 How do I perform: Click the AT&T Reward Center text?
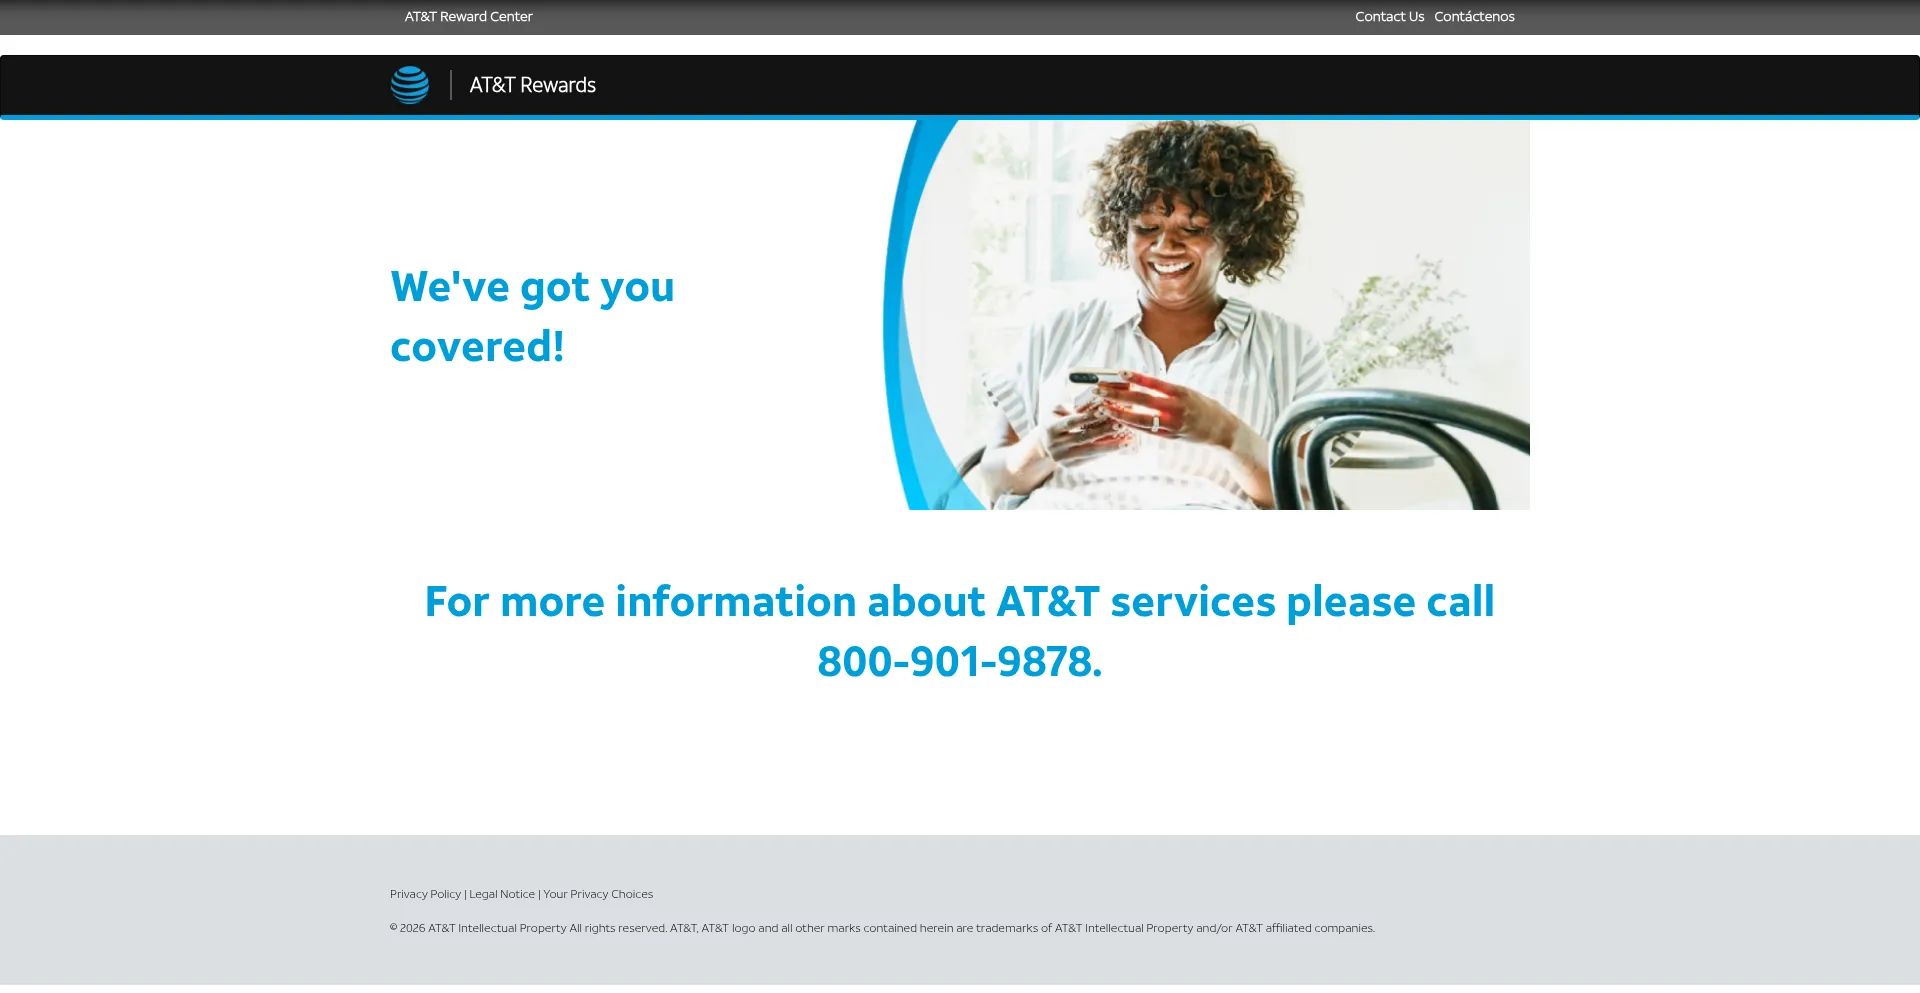tap(468, 17)
